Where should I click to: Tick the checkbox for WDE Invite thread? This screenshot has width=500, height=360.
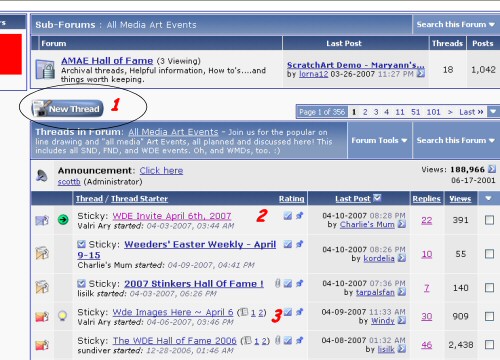pos(489,220)
